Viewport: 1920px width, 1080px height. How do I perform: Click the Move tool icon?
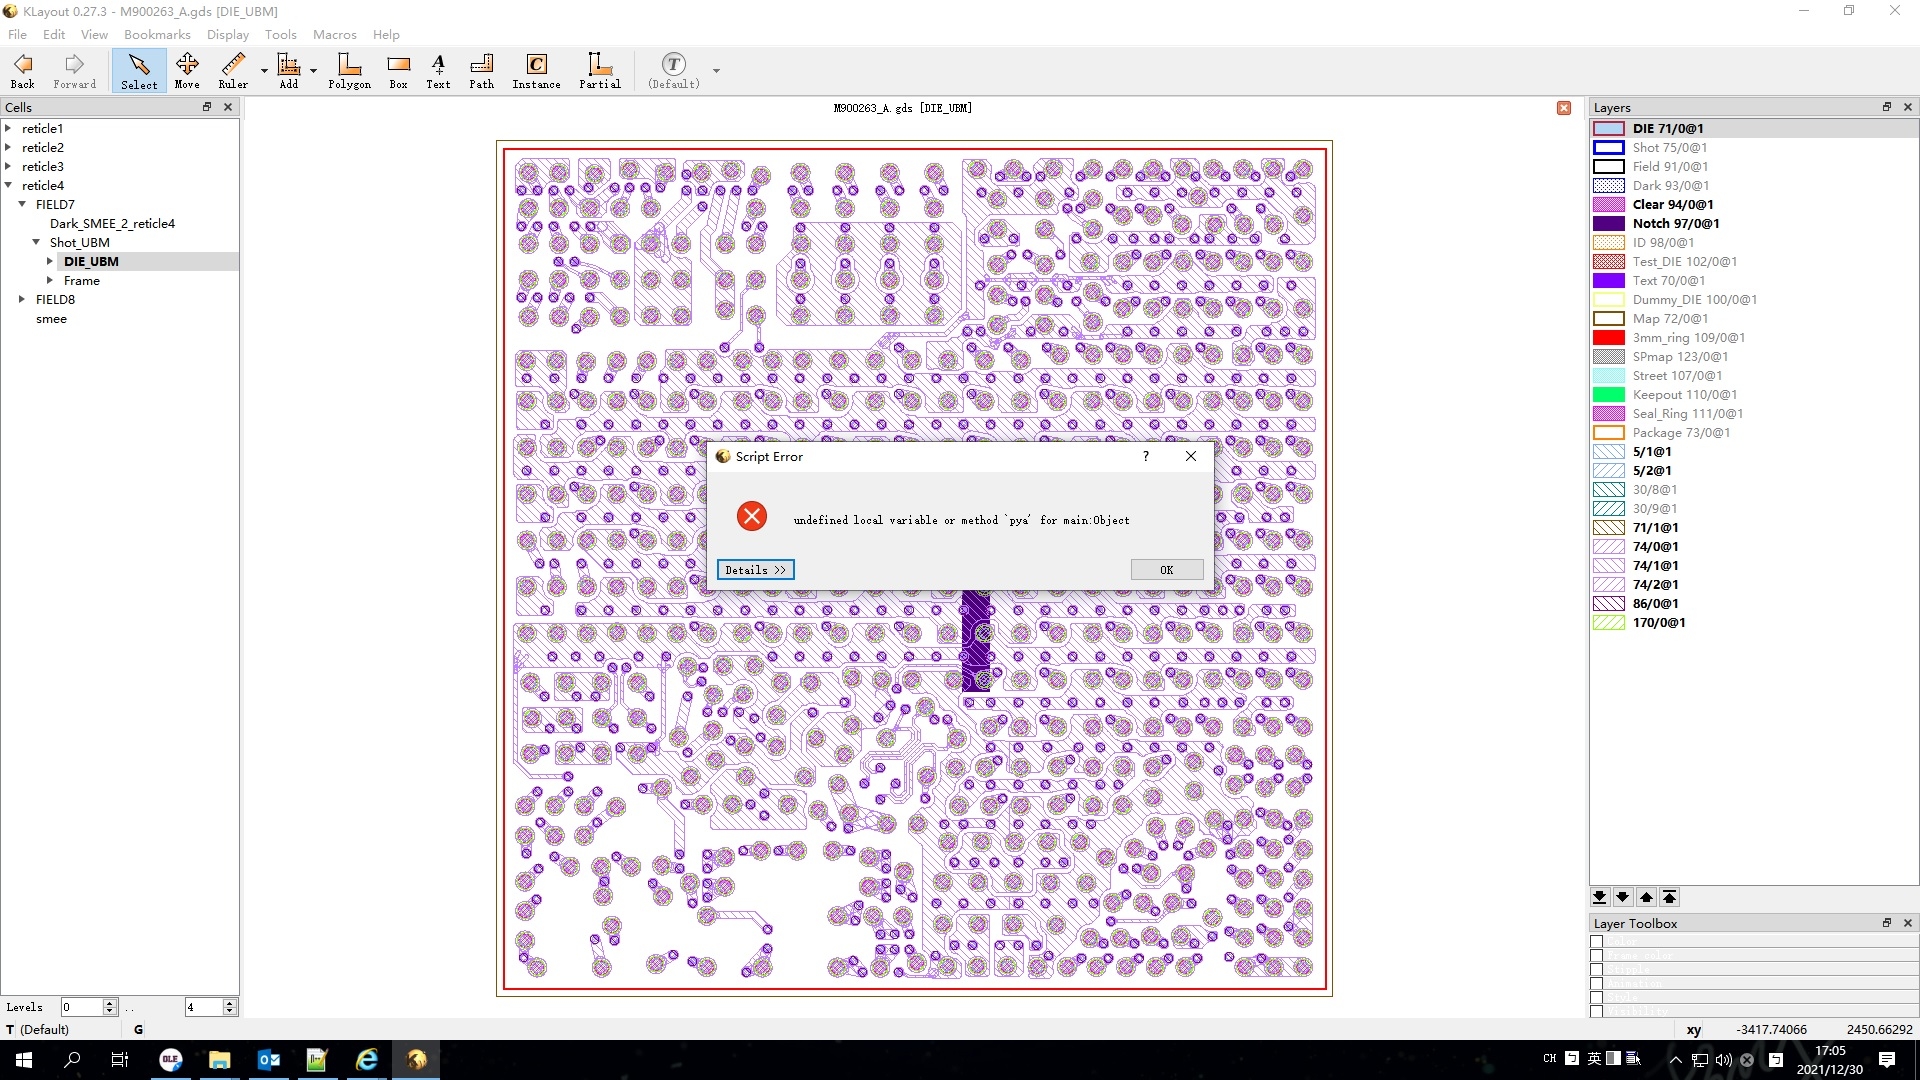coord(187,71)
